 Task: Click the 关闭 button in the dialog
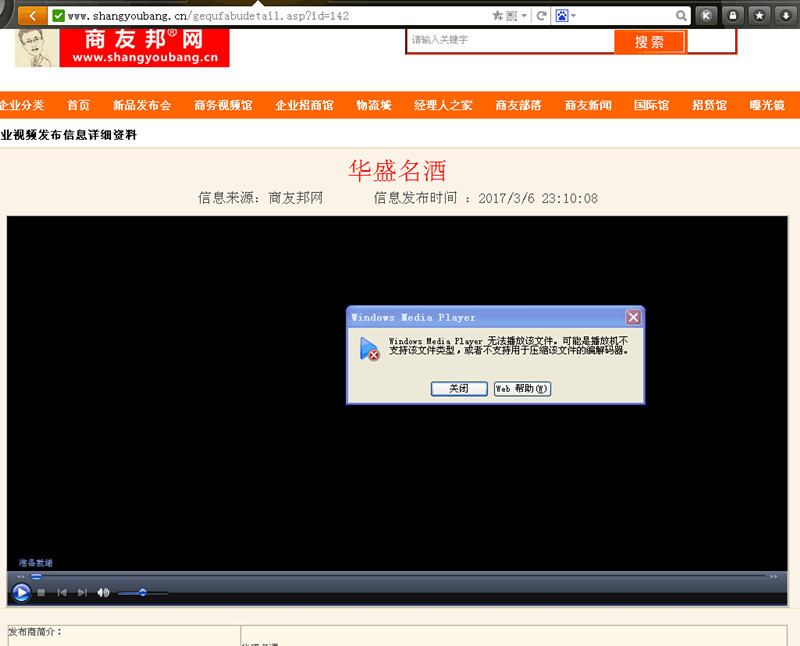coord(459,389)
